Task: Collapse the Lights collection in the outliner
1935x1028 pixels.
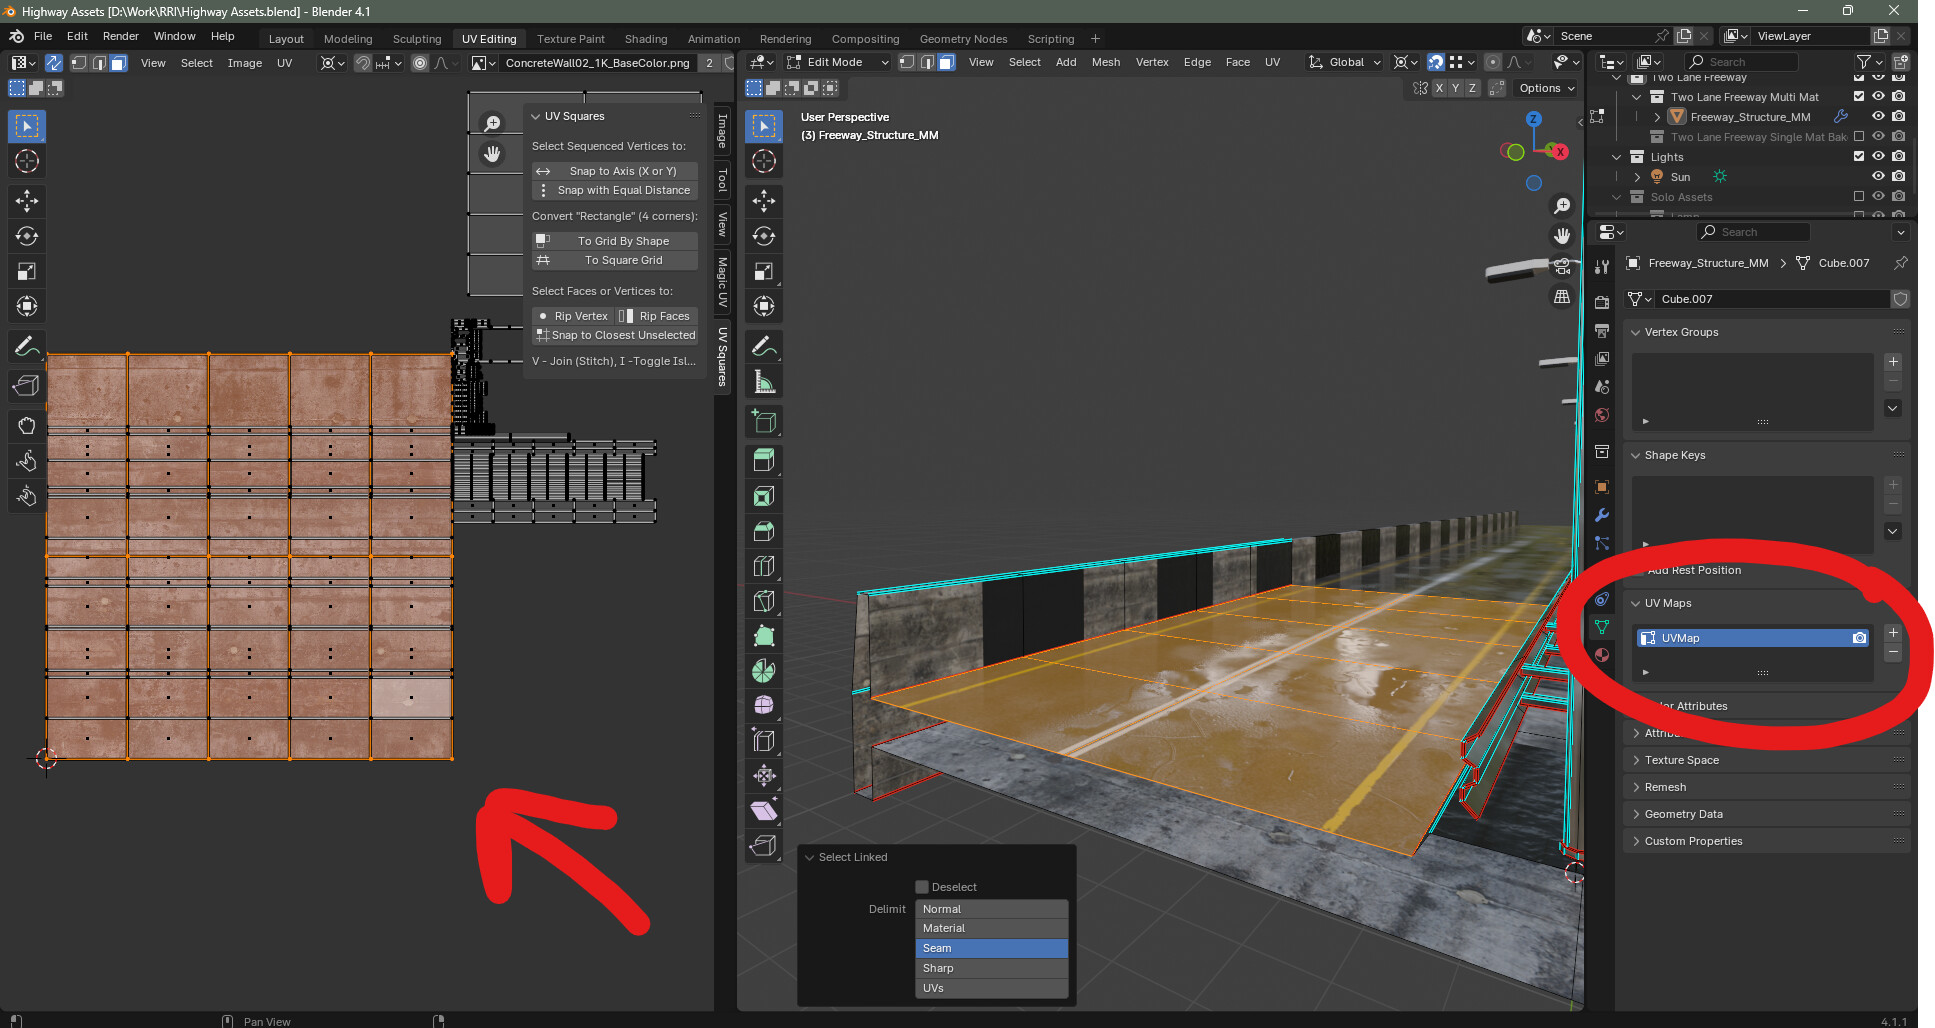Action: click(1616, 157)
